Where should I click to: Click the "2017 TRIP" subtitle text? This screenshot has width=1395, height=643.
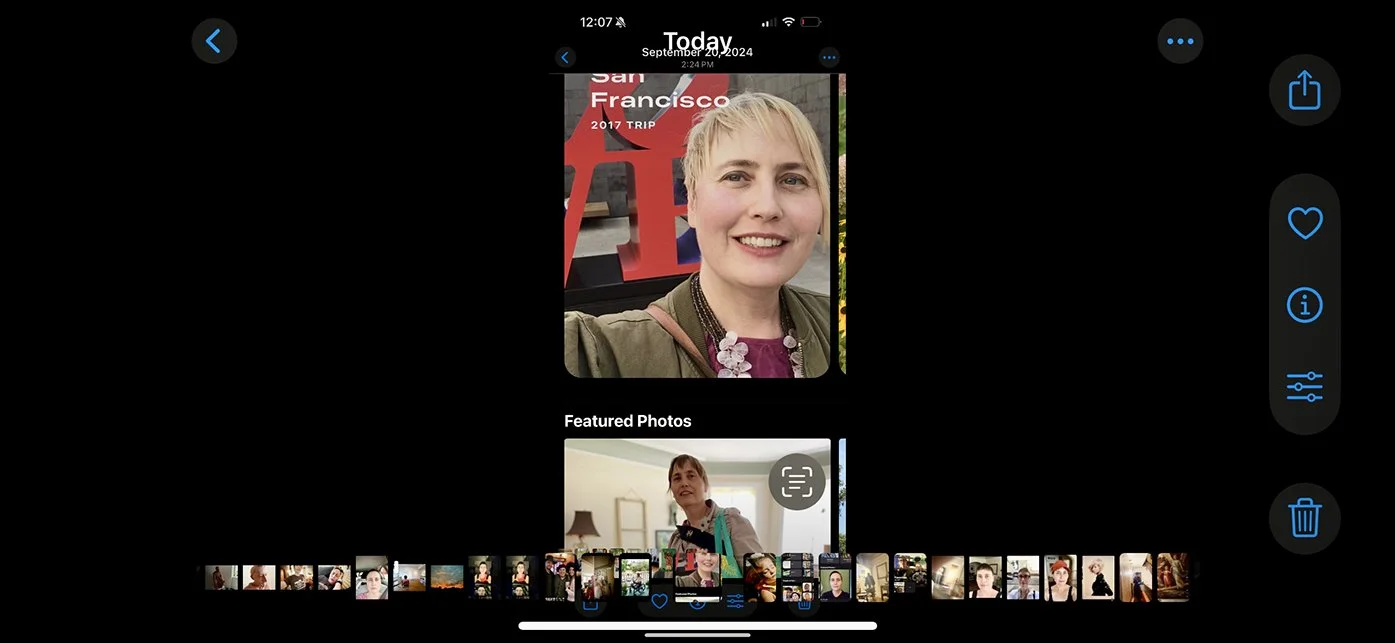click(x=623, y=125)
